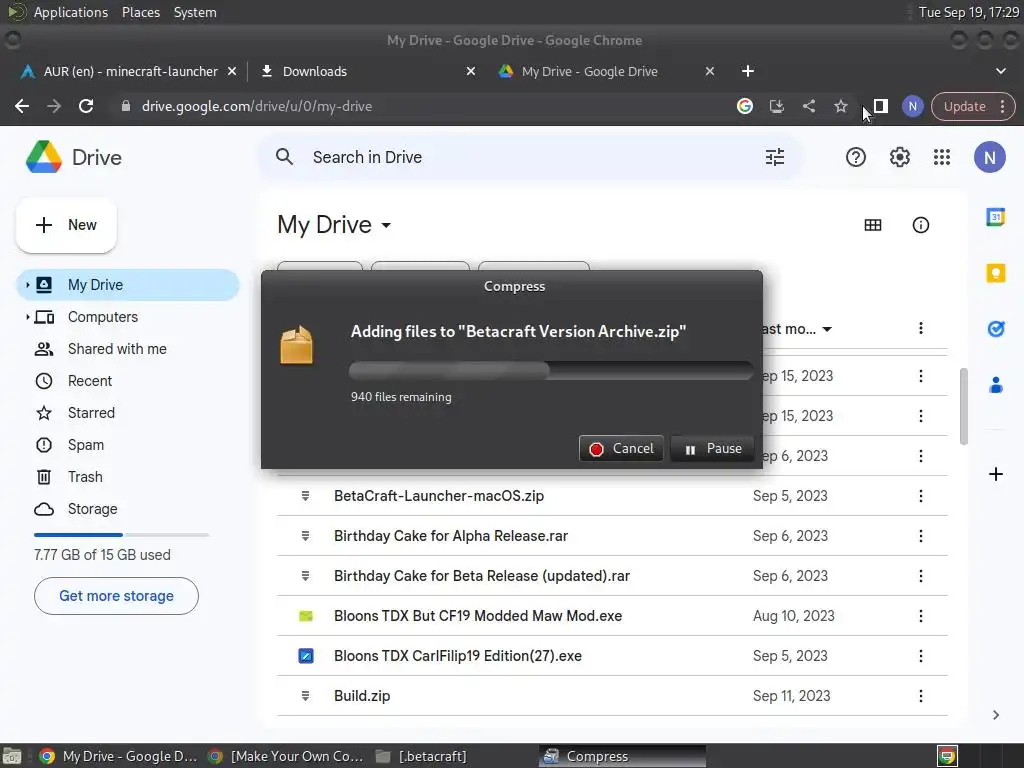Click Get more storage
The image size is (1024, 768).
(116, 596)
